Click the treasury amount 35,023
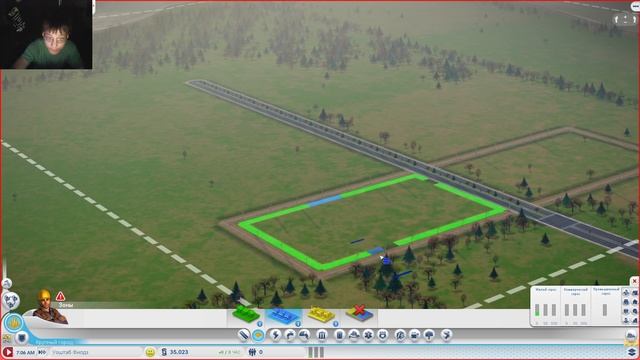The image size is (640, 360). pyautogui.click(x=179, y=352)
